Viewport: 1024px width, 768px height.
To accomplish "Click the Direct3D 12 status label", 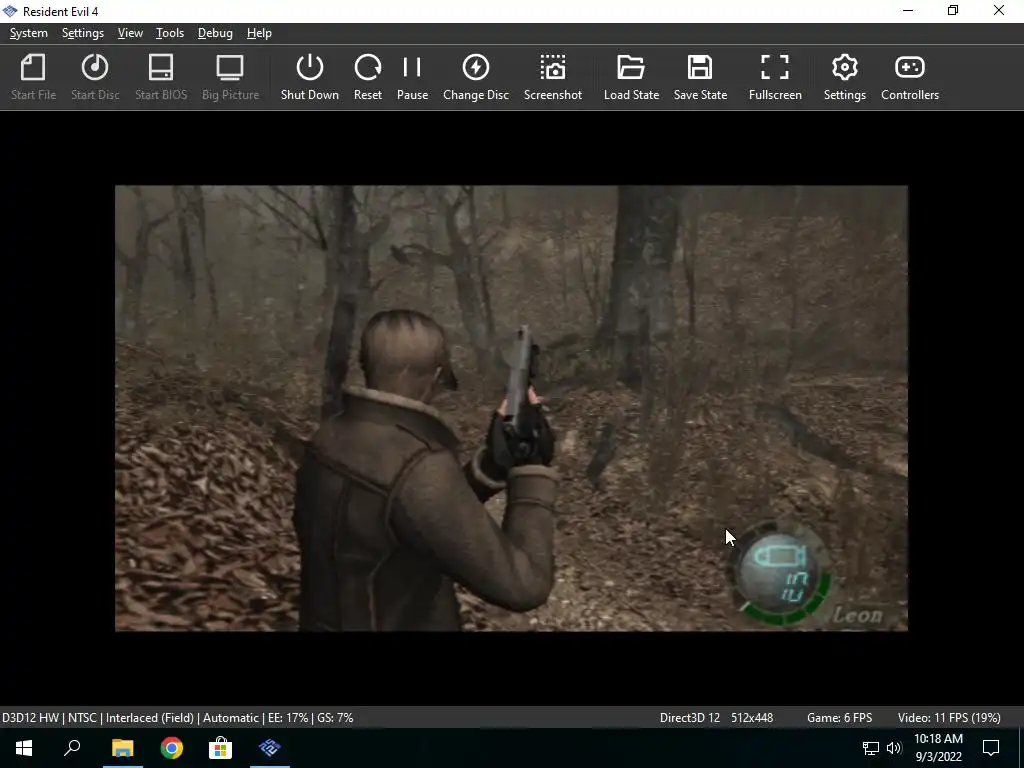I will click(x=690, y=718).
